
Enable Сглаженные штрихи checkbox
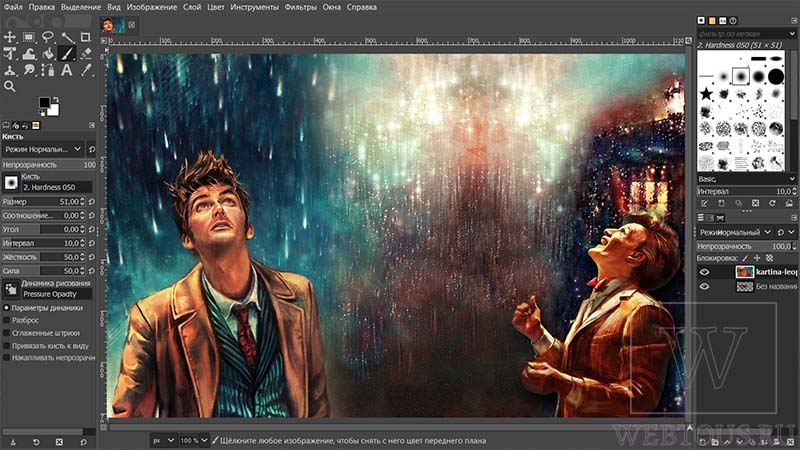click(7, 333)
